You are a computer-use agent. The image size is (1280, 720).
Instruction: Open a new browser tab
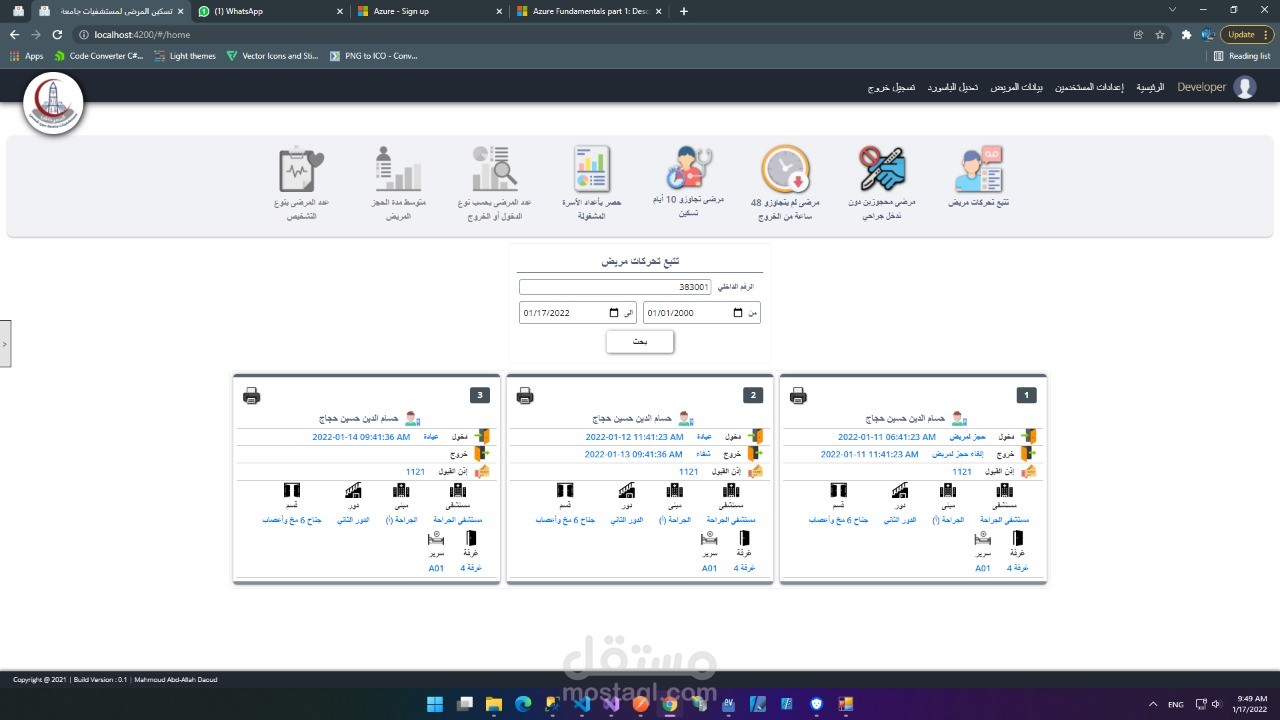(684, 11)
